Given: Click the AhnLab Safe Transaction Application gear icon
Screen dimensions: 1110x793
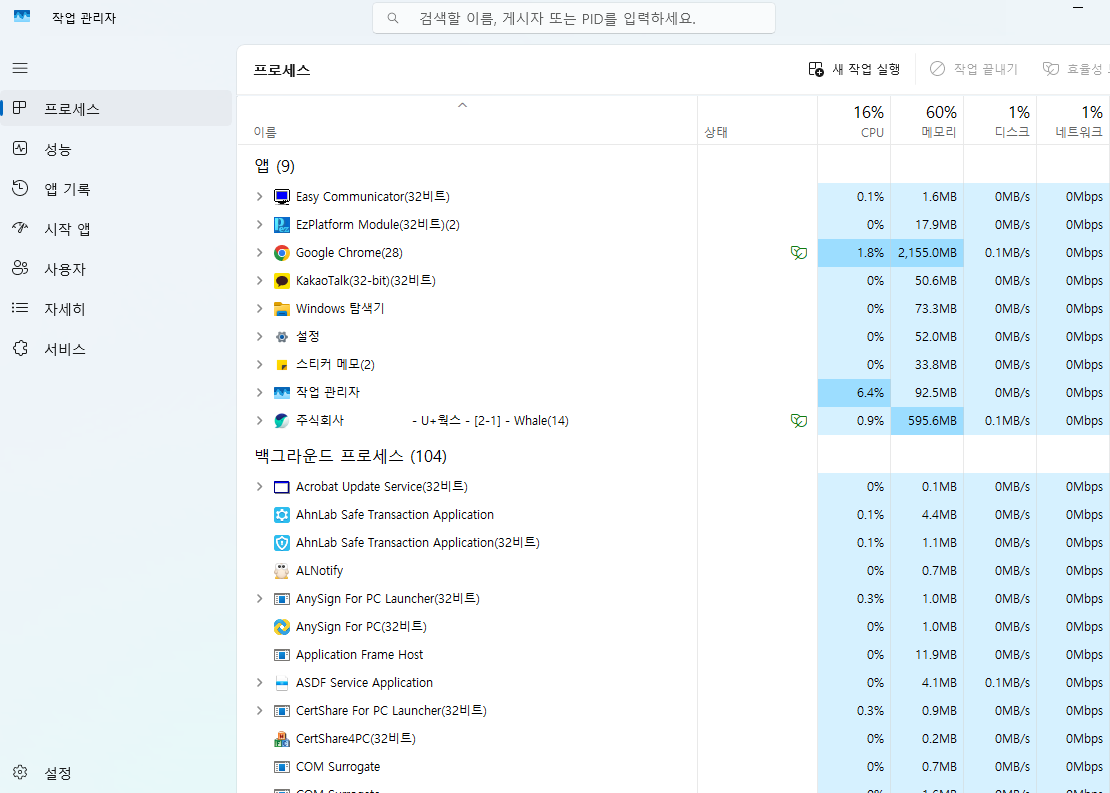Looking at the screenshot, I should pos(282,515).
